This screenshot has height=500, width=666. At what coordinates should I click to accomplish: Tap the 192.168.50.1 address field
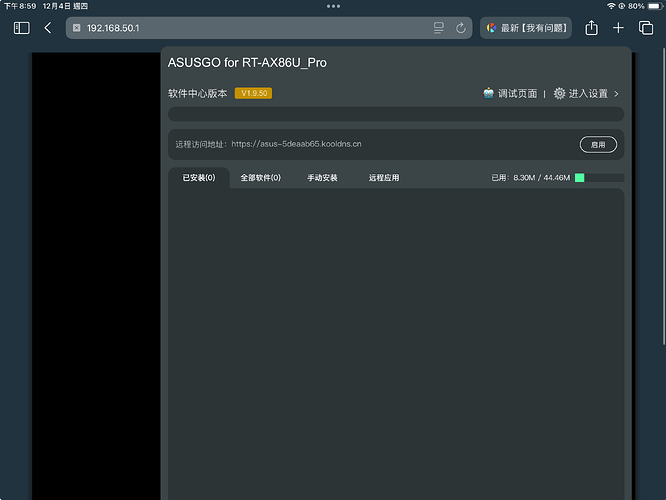(250, 28)
